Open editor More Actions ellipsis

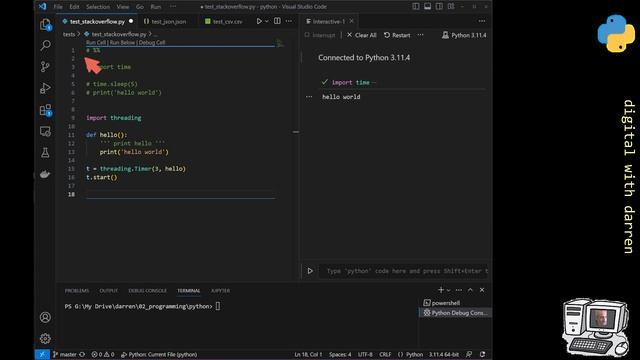289,21
